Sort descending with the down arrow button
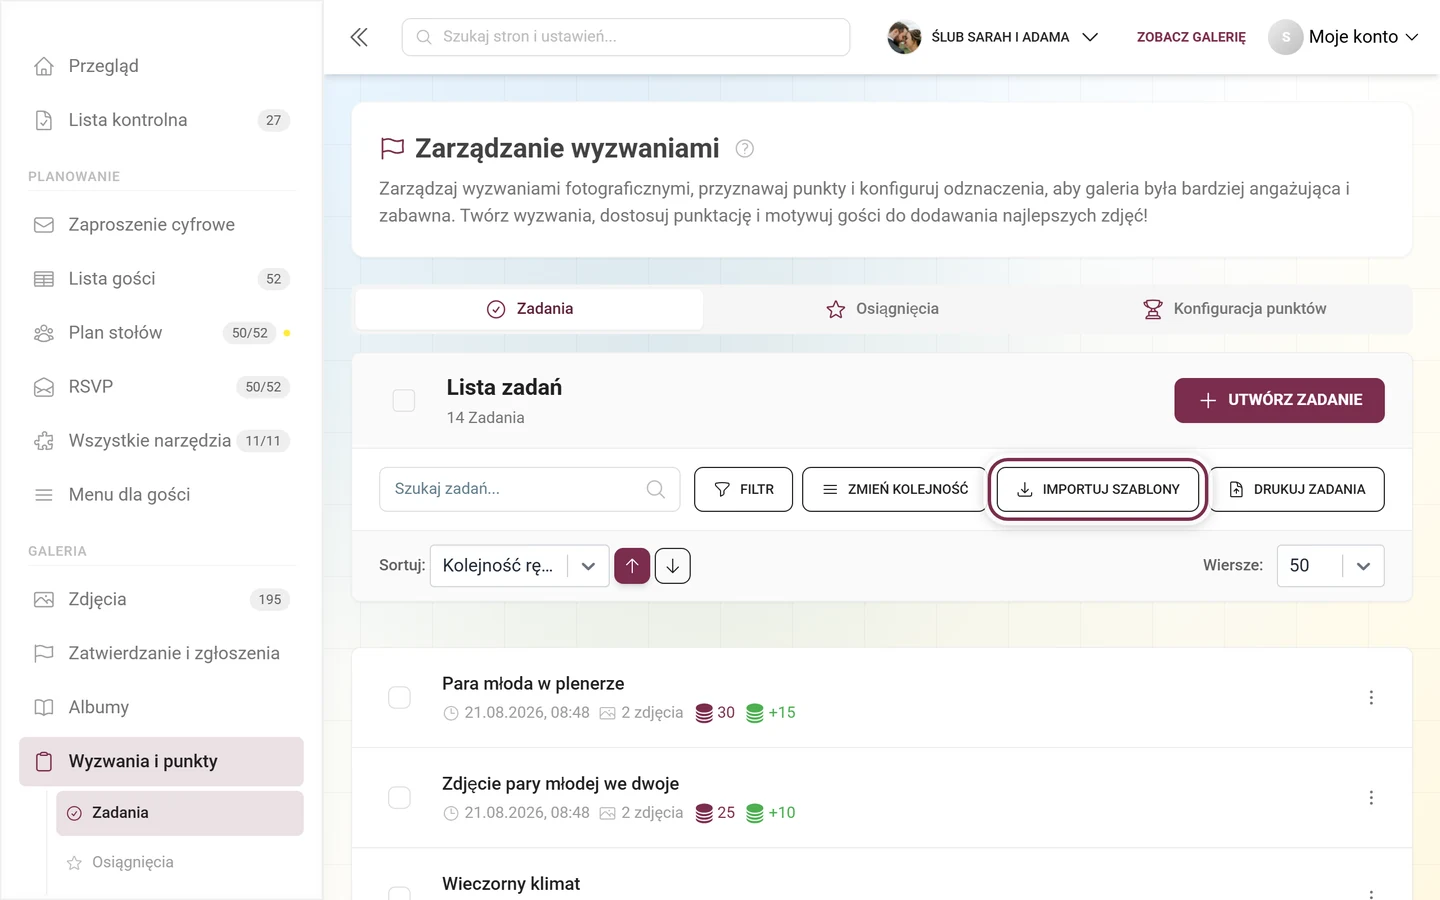1440x900 pixels. pyautogui.click(x=673, y=566)
